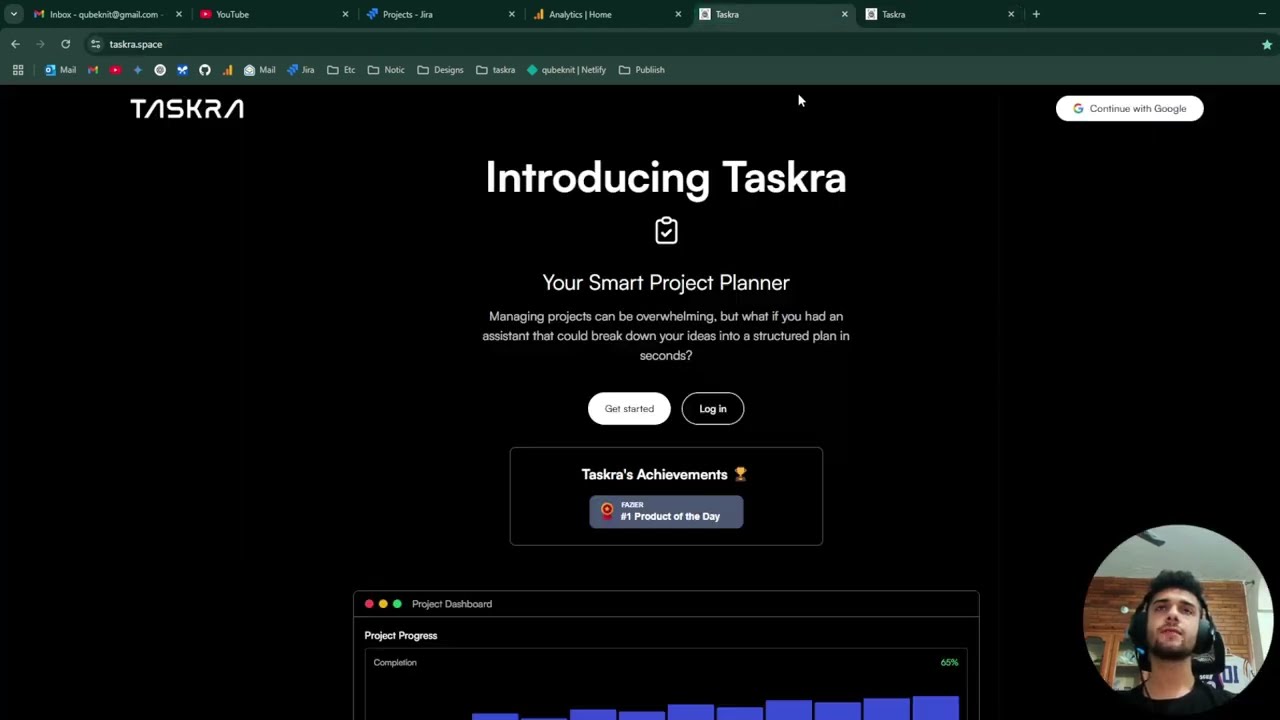Expand the Notic bookmarks folder

pos(386,70)
